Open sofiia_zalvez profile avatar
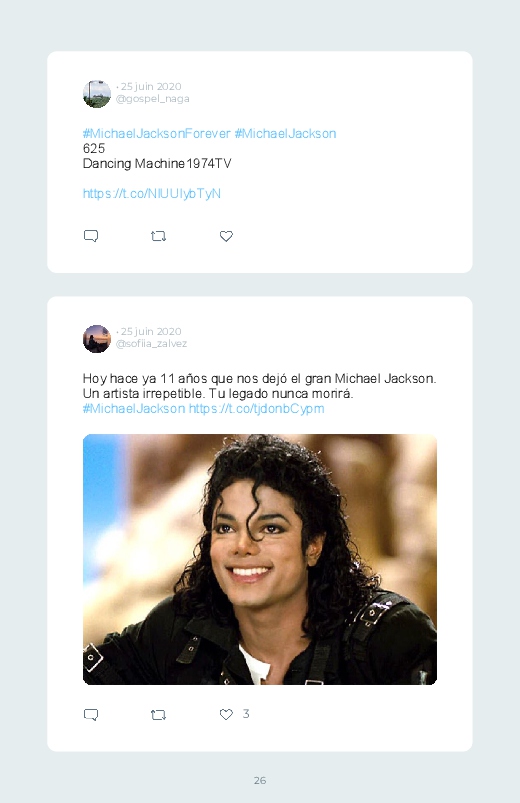Screen dimensions: 520x803 97,339
